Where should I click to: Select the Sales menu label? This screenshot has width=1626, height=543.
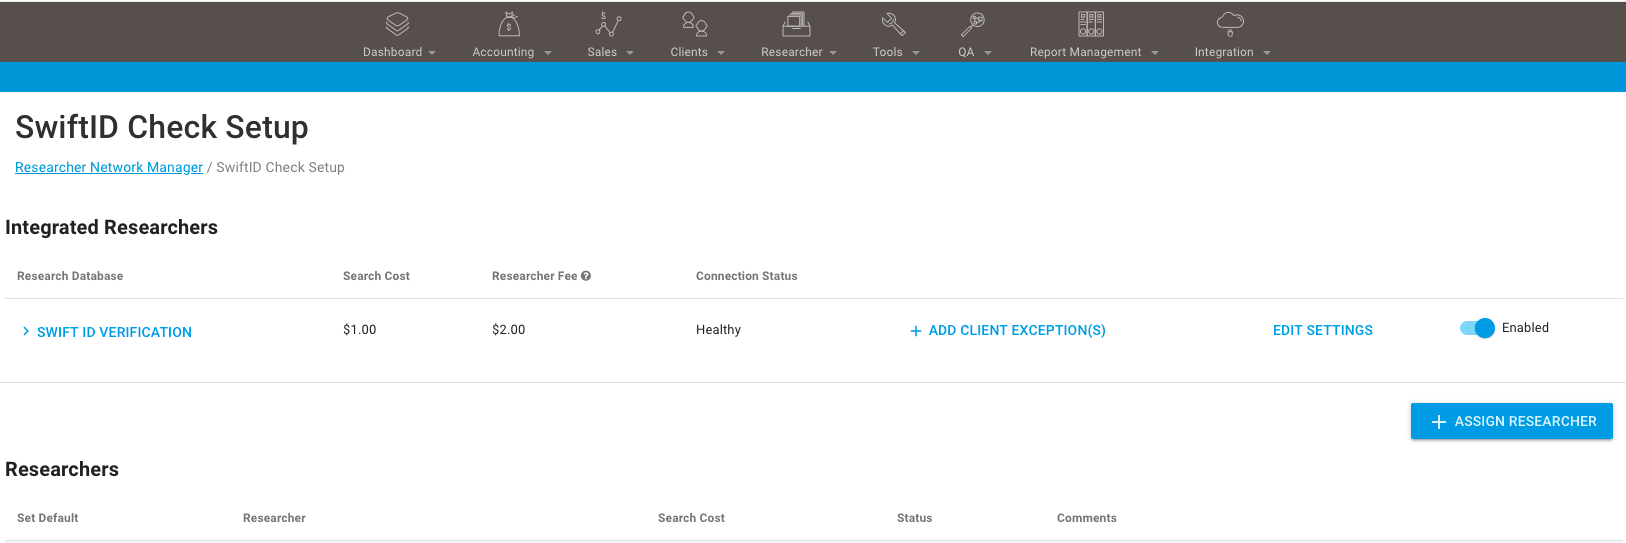602,52
